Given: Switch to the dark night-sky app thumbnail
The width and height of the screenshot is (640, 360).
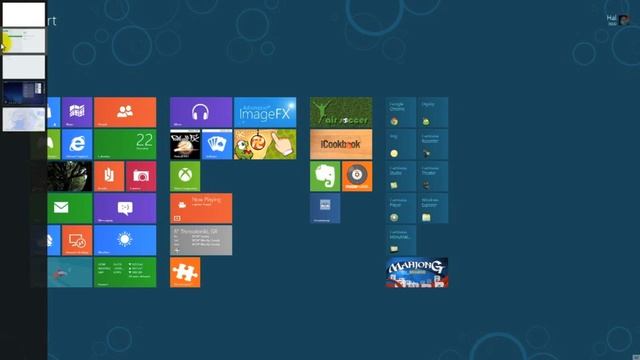Looking at the screenshot, I should 24,93.
